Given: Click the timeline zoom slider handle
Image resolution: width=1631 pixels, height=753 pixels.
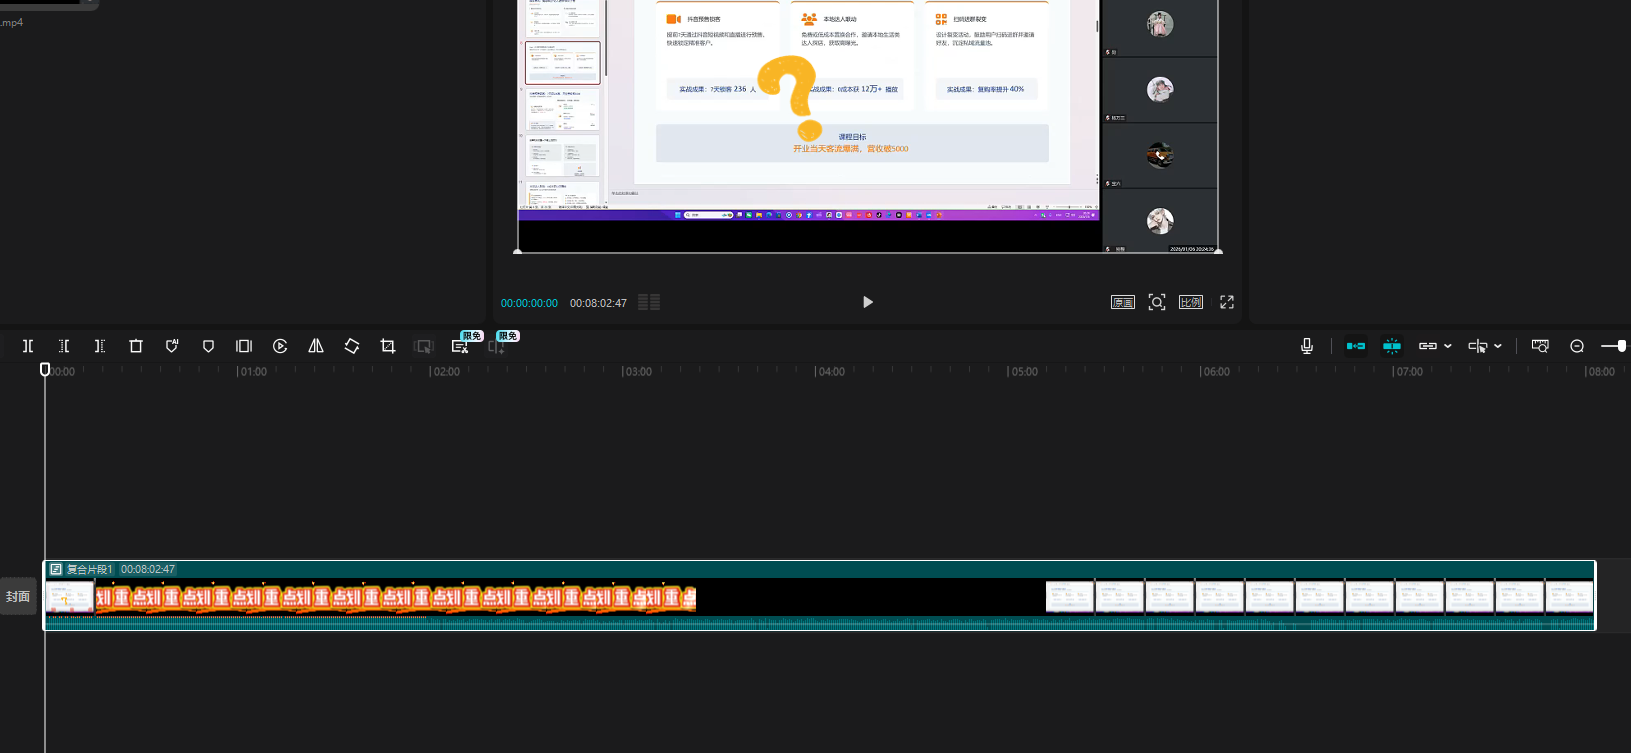Looking at the screenshot, I should [1621, 346].
